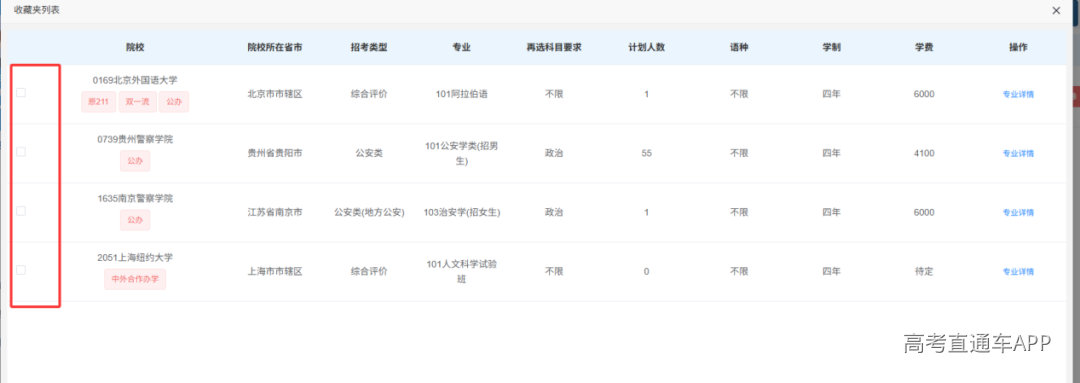Click the 上海市市辖区 cell

(x=275, y=271)
